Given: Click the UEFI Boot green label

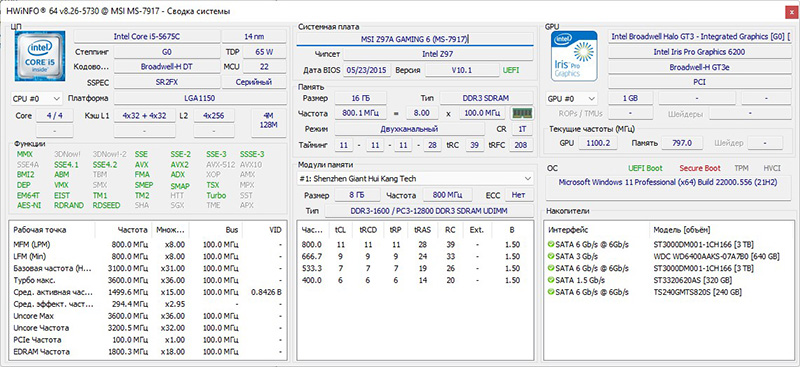Looking at the screenshot, I should pos(645,168).
